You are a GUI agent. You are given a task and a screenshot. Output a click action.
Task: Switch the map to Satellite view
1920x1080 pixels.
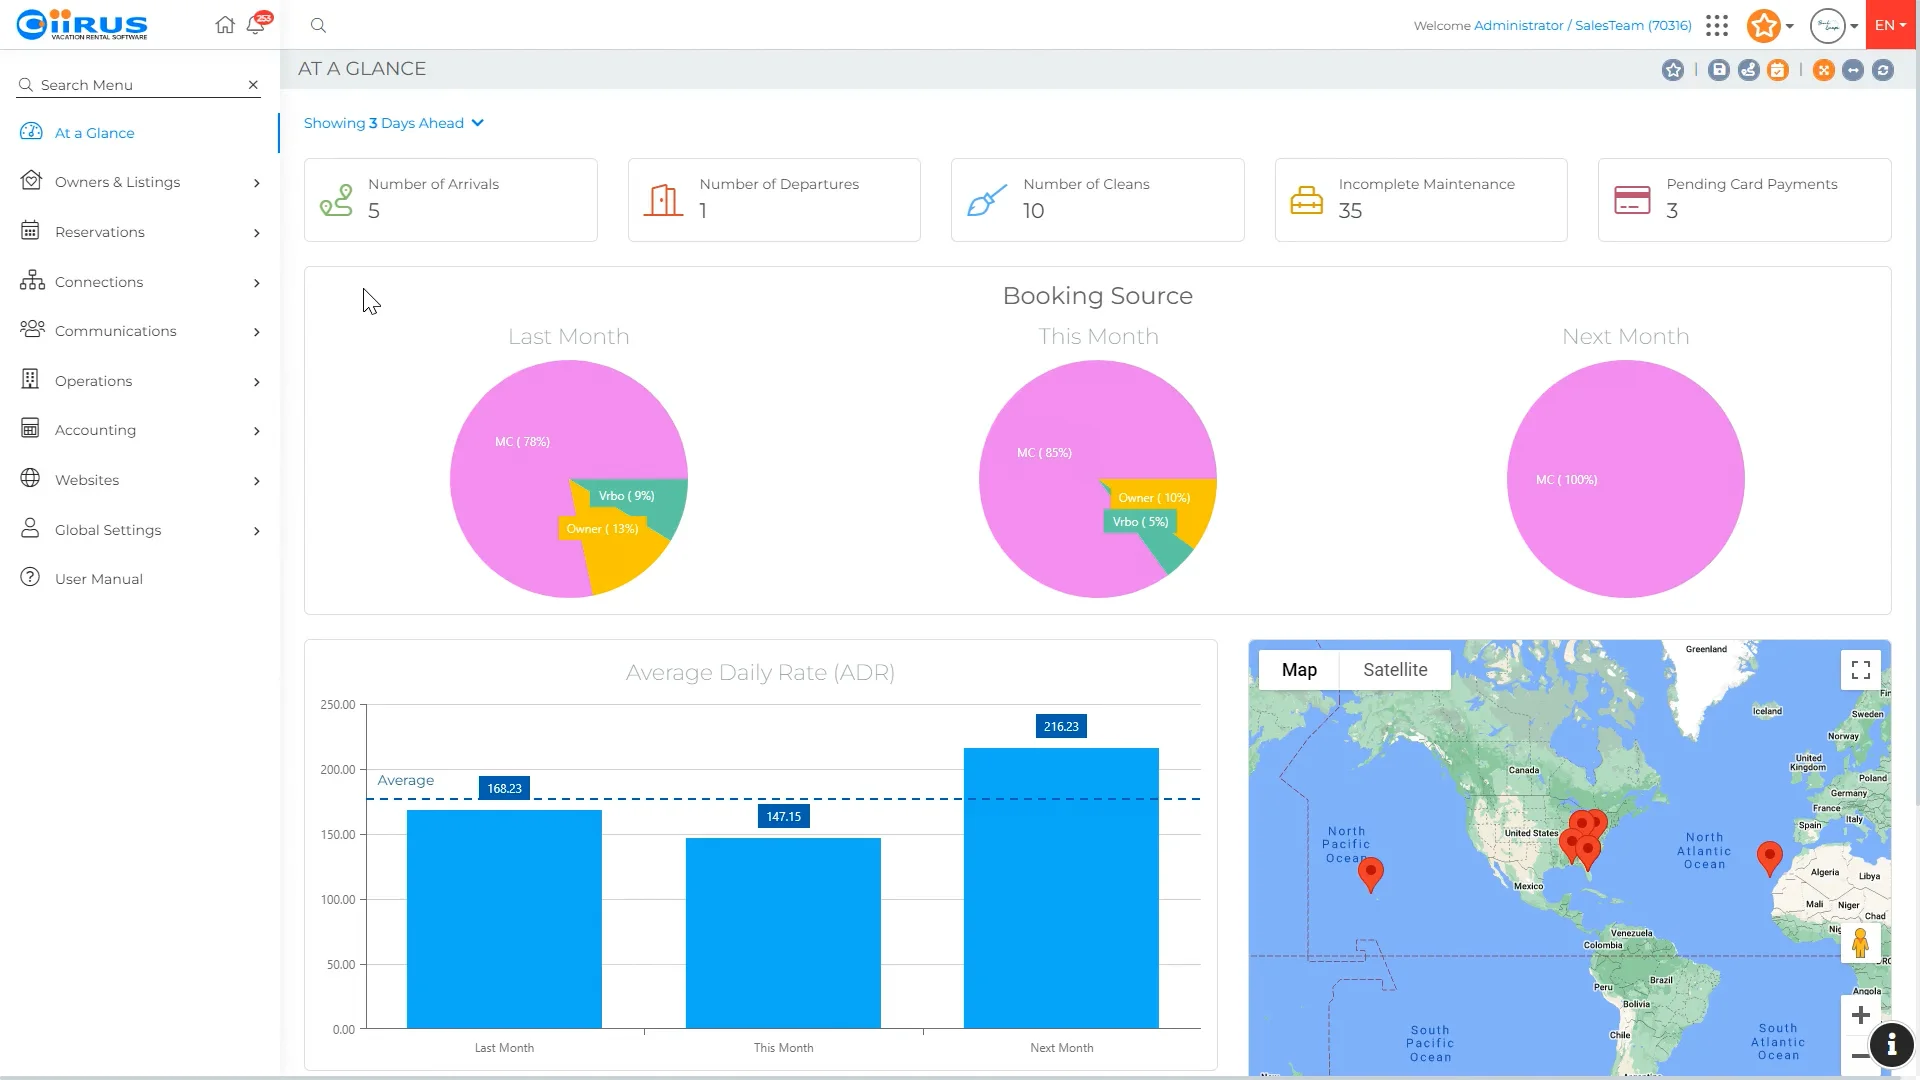[x=1394, y=669]
